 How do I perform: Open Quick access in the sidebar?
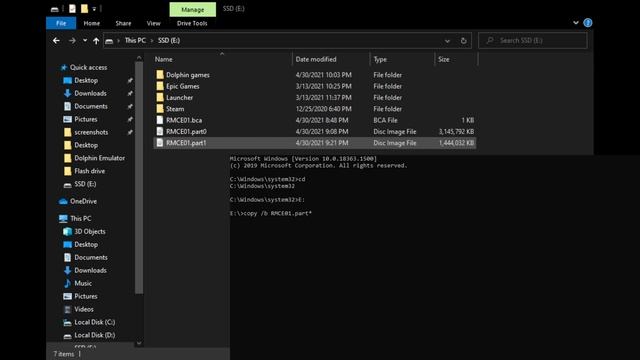click(88, 67)
